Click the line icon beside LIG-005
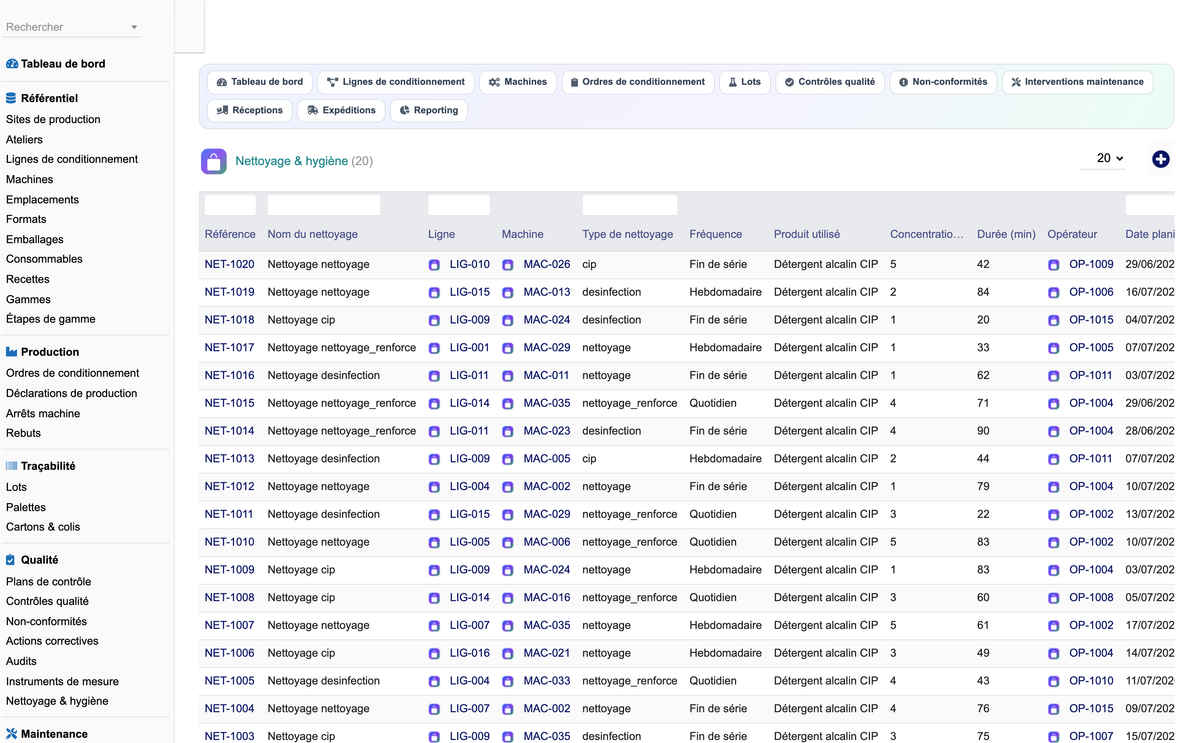The image size is (1200, 743). click(434, 542)
